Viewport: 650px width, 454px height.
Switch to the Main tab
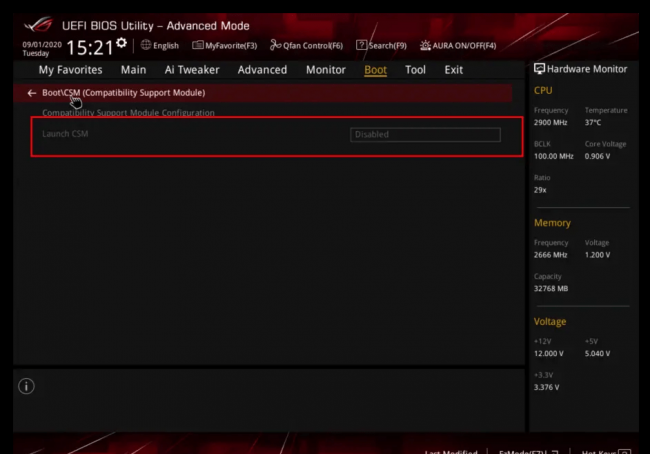133,70
